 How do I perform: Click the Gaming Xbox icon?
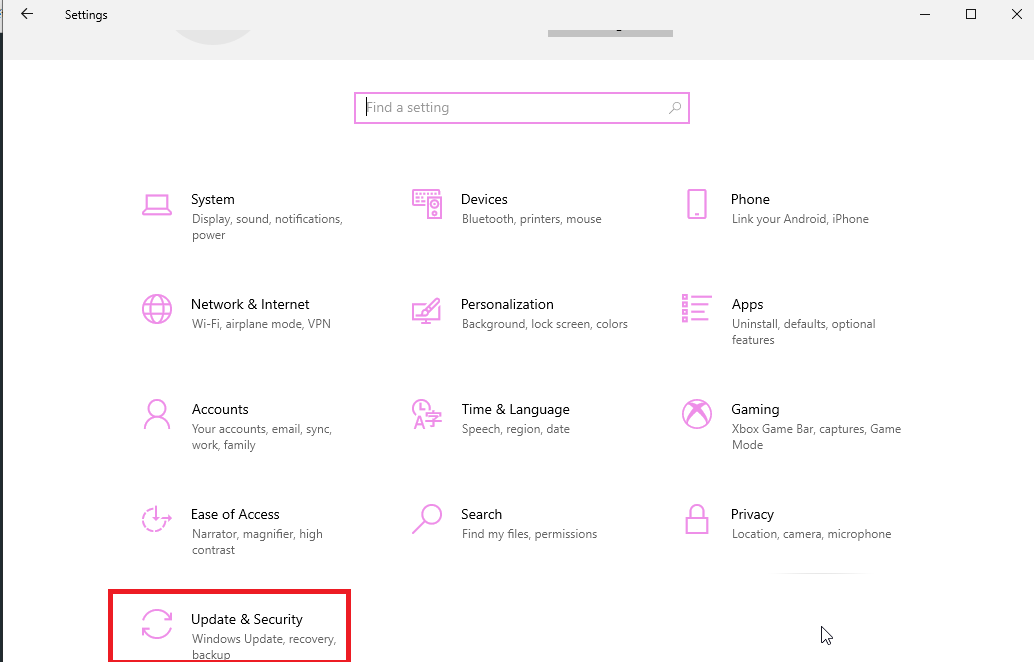(x=697, y=414)
